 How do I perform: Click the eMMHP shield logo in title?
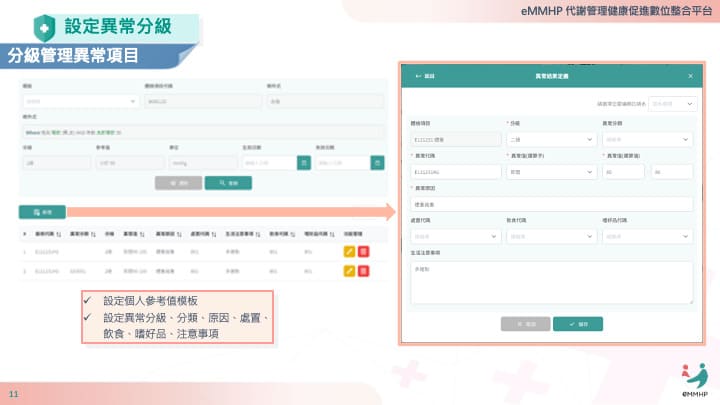point(44,26)
